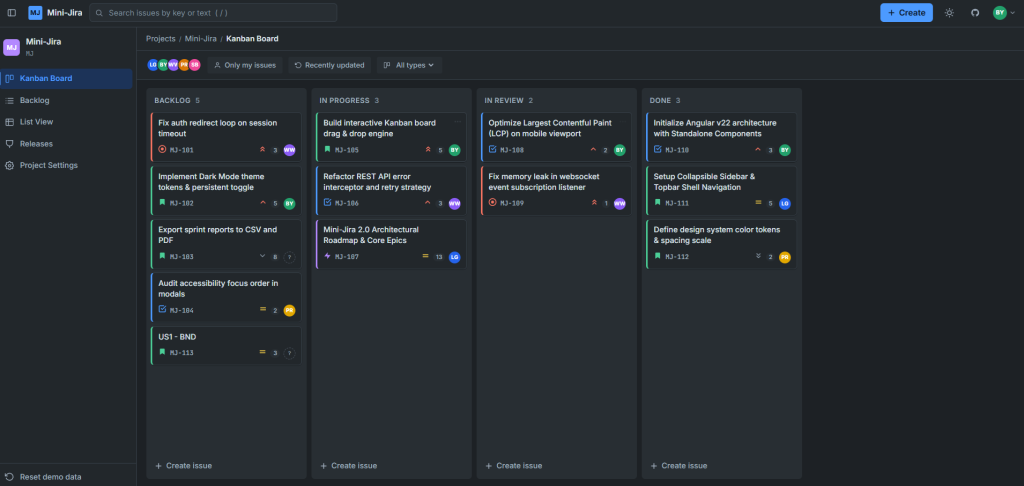Click BY assignee avatar on MJ-105
1024x486 pixels.
point(455,150)
